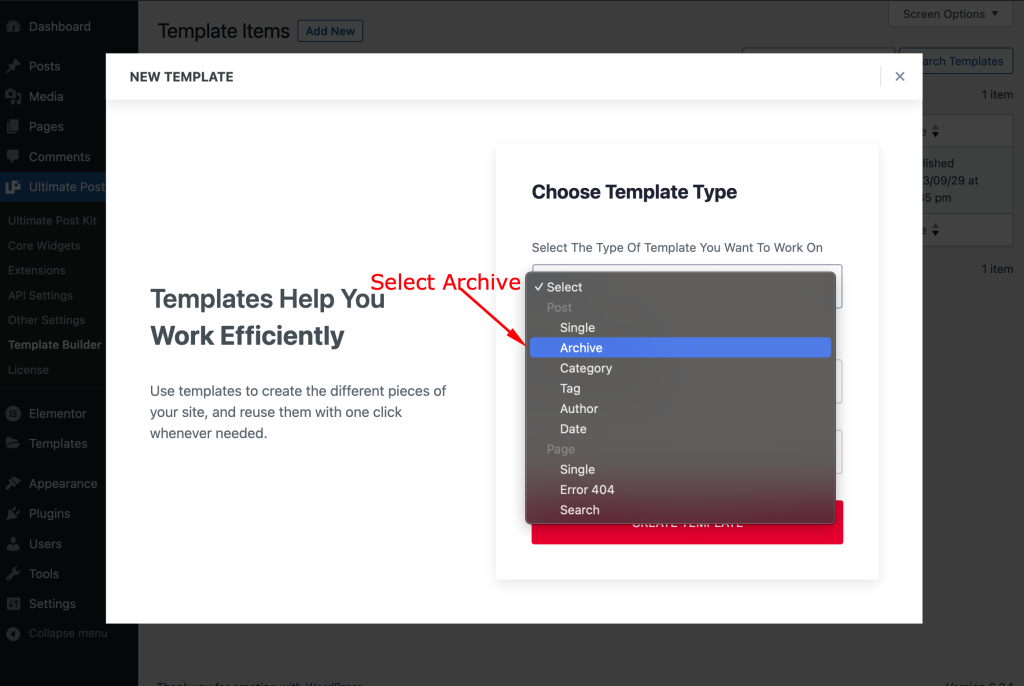Open Core Widgets submenu item
Screen dimensions: 1024x686
(x=44, y=246)
